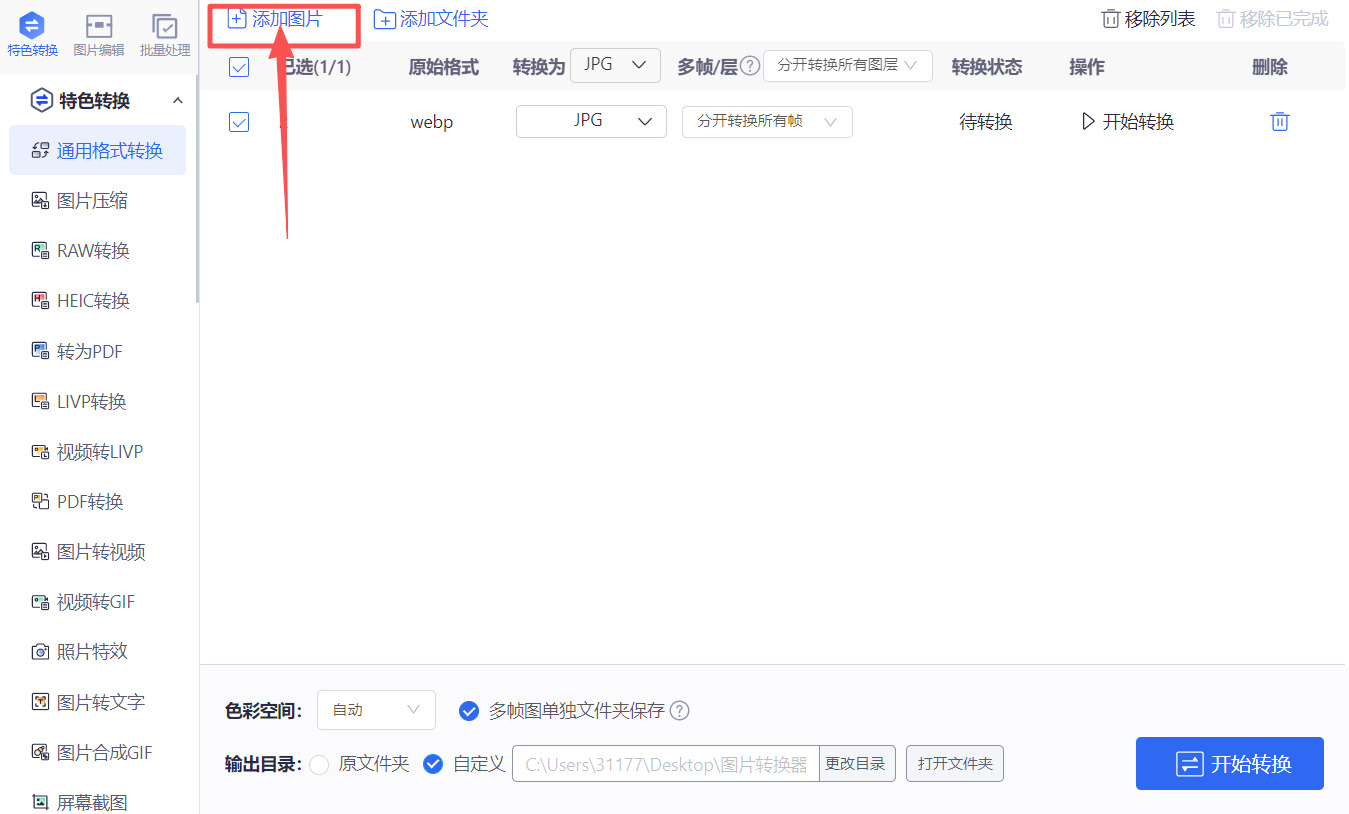
Task: Open the 分开转换所有帧 dropdown
Action: 767,121
